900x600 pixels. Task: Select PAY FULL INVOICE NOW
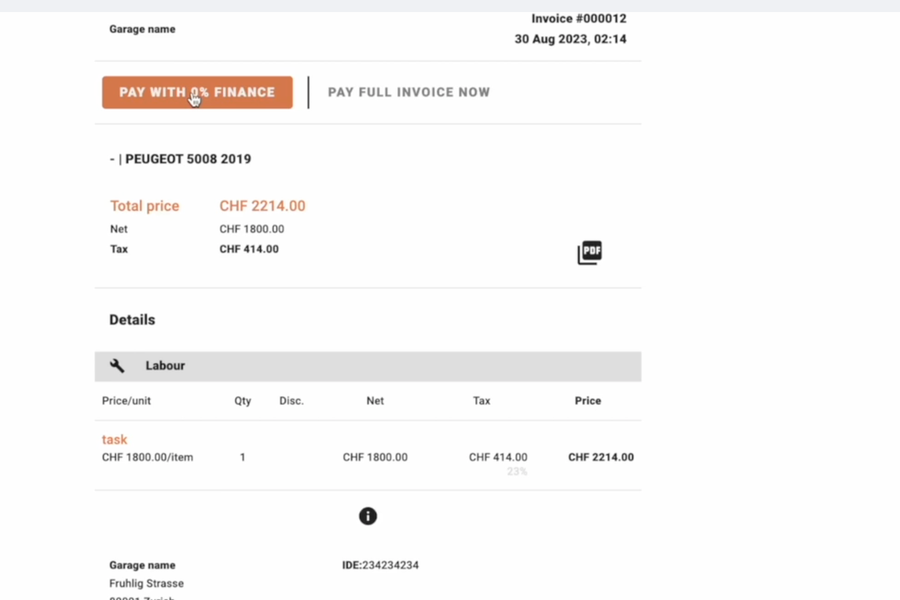point(408,91)
